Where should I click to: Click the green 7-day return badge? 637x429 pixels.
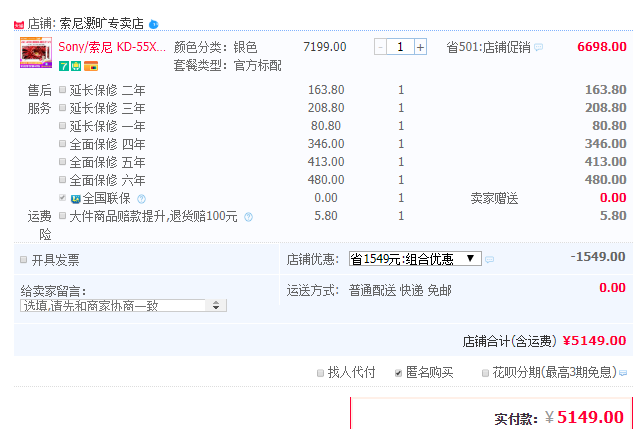point(63,66)
